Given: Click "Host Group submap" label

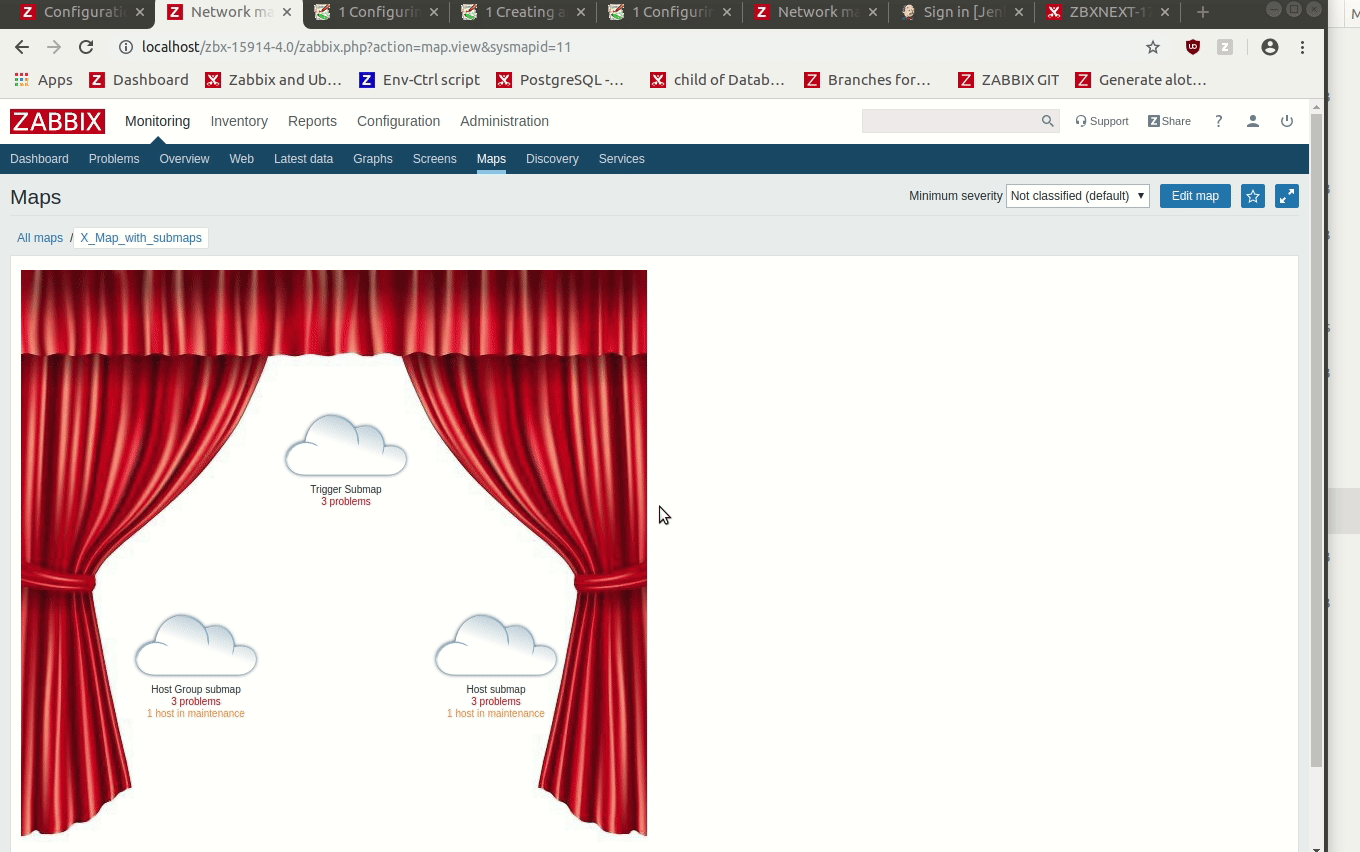Looking at the screenshot, I should (x=196, y=690).
